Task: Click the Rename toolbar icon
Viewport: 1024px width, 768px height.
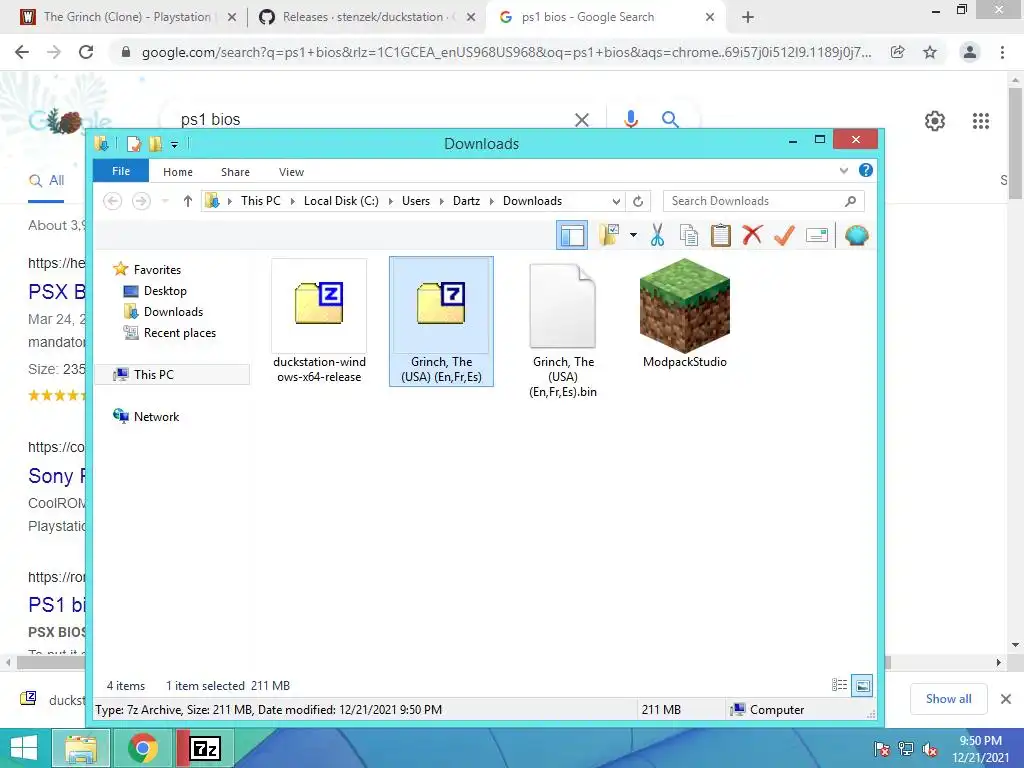Action: (816, 235)
